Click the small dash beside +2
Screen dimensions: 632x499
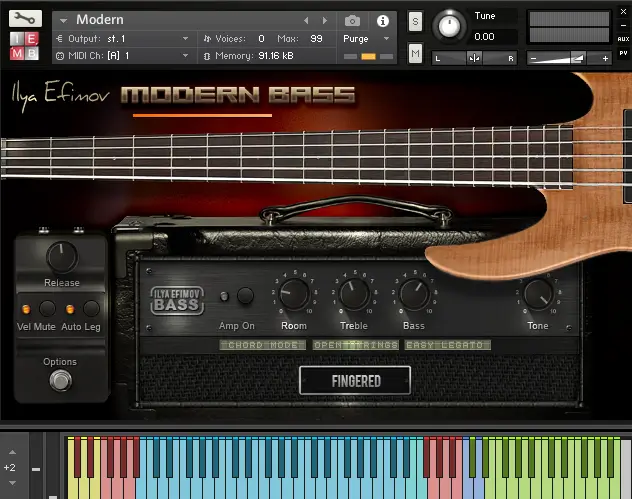[36, 469]
